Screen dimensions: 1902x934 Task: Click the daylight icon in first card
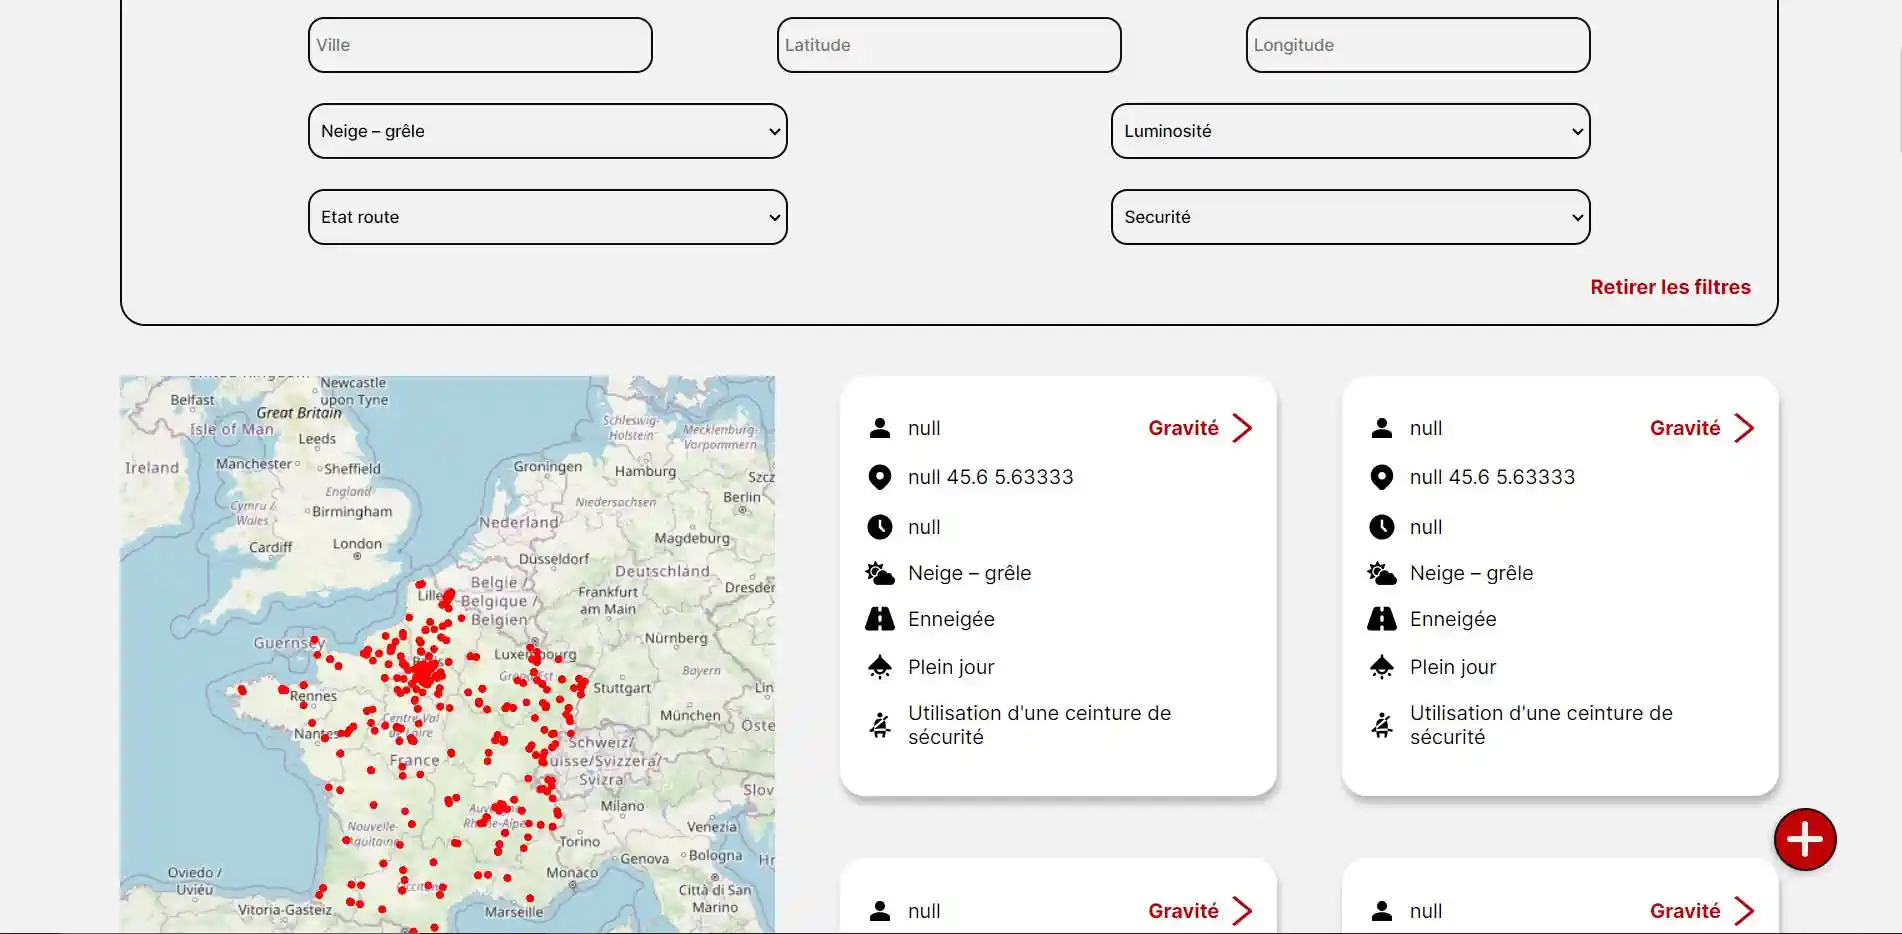point(880,667)
